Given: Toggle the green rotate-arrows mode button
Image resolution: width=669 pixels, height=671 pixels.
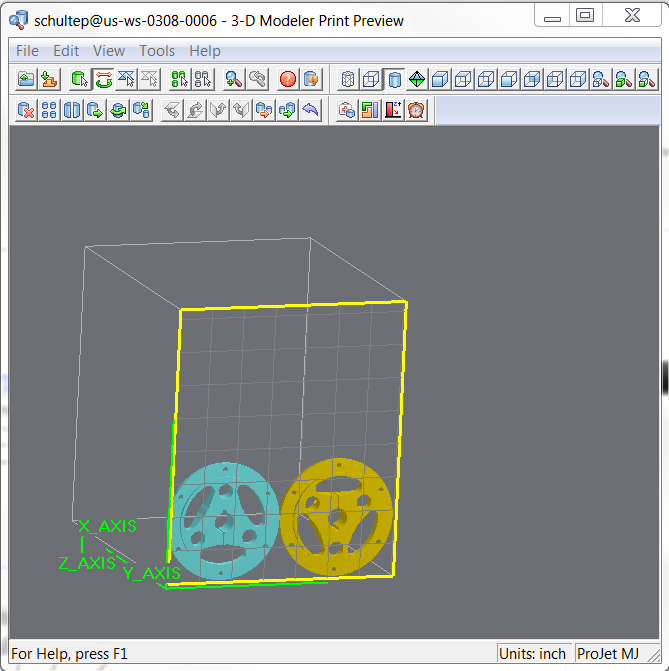Looking at the screenshot, I should click(x=103, y=79).
